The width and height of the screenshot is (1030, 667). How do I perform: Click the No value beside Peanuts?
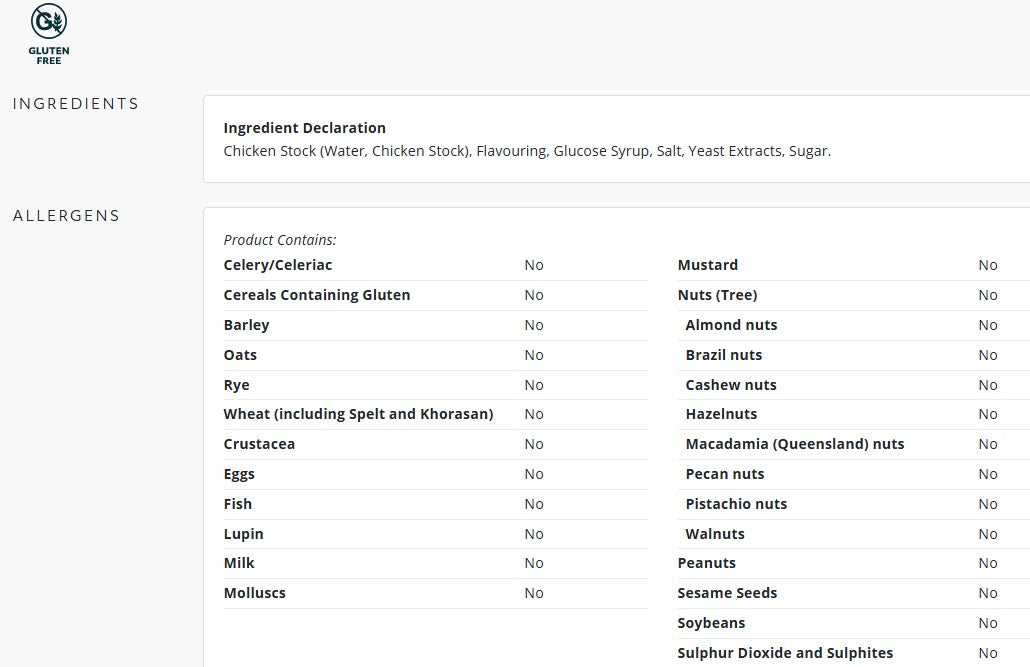point(987,563)
